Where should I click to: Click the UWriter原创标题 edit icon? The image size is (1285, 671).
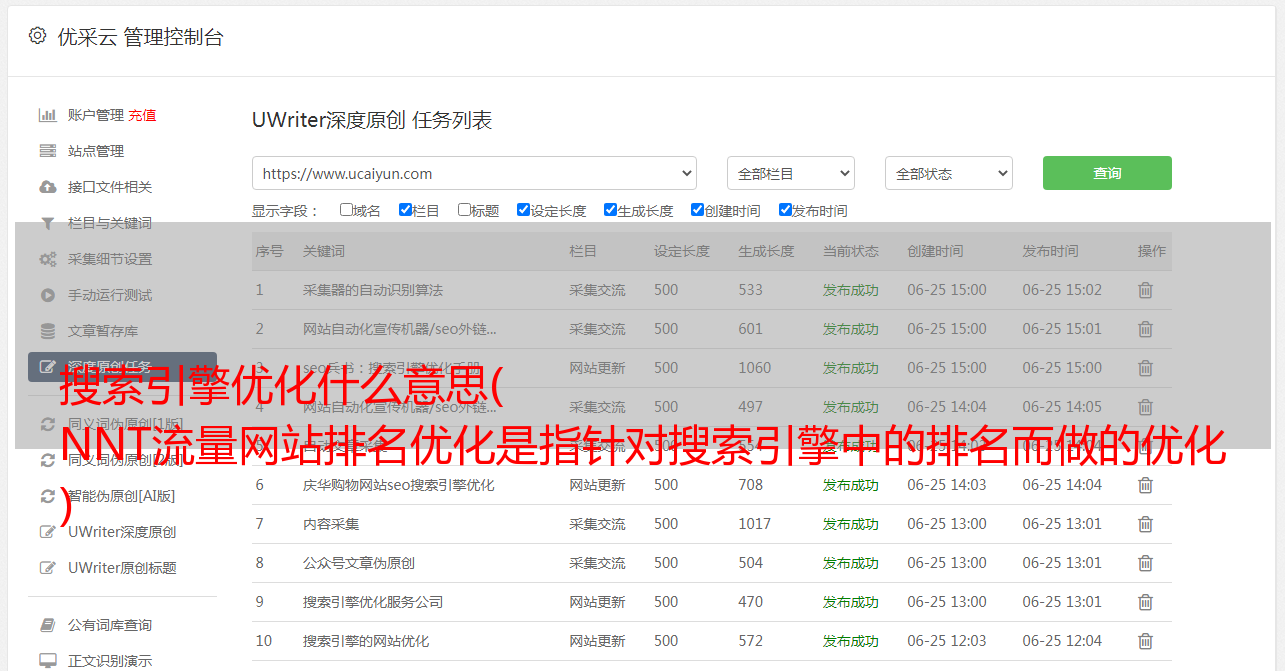point(47,568)
